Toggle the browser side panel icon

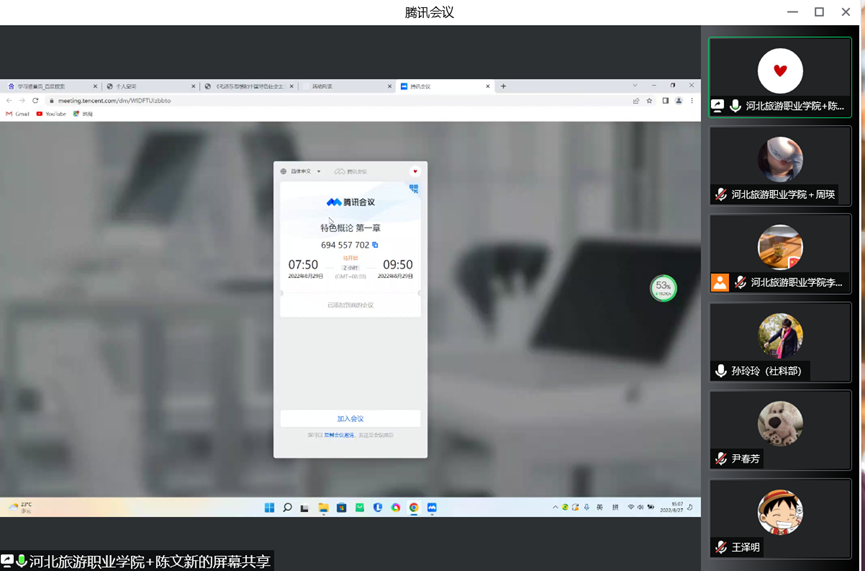coord(666,101)
